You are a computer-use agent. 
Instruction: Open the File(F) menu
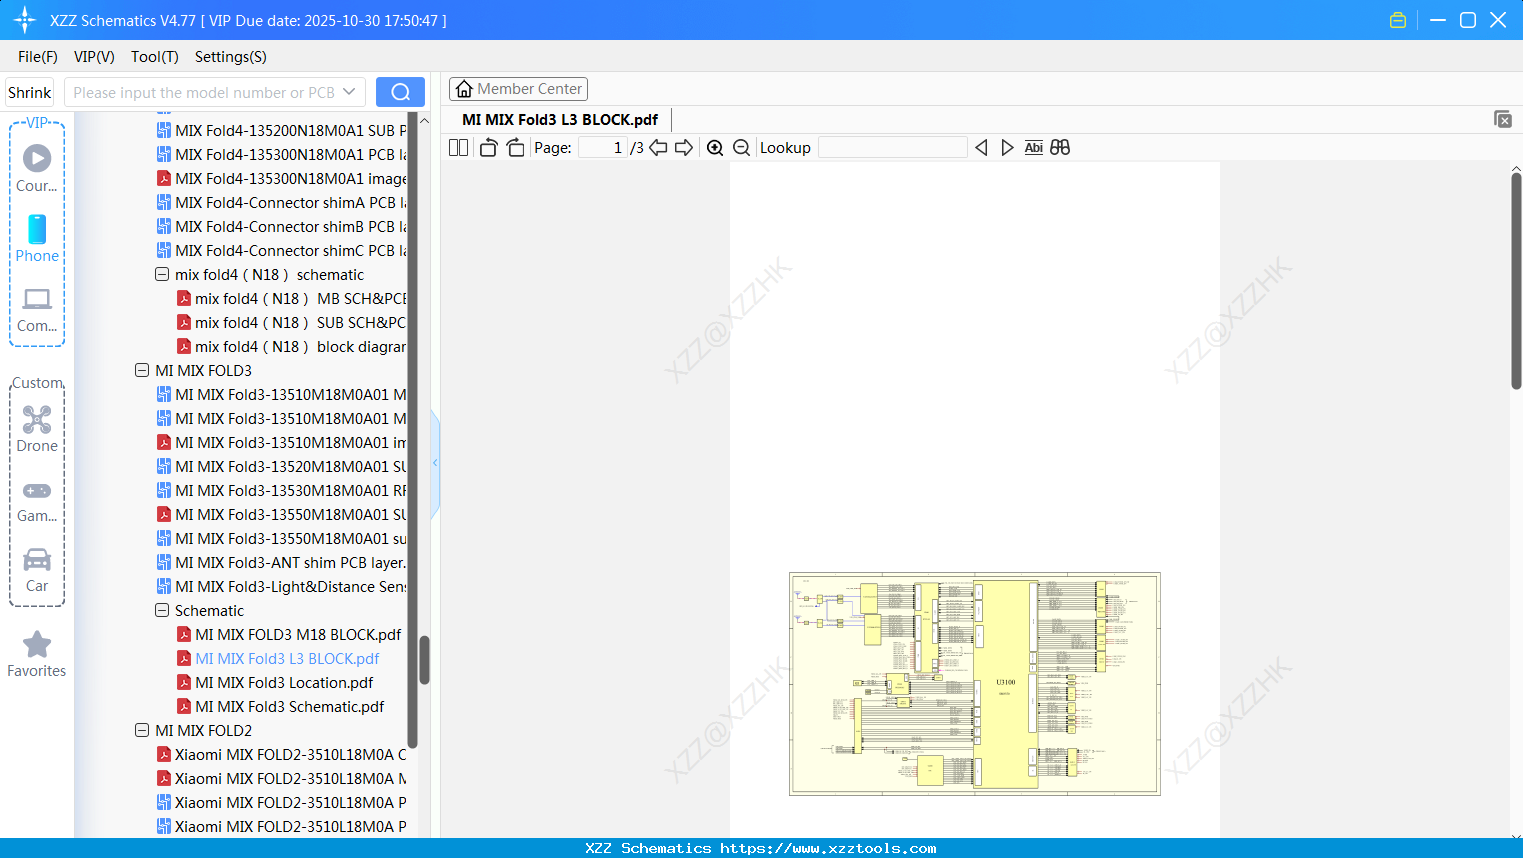click(x=38, y=57)
